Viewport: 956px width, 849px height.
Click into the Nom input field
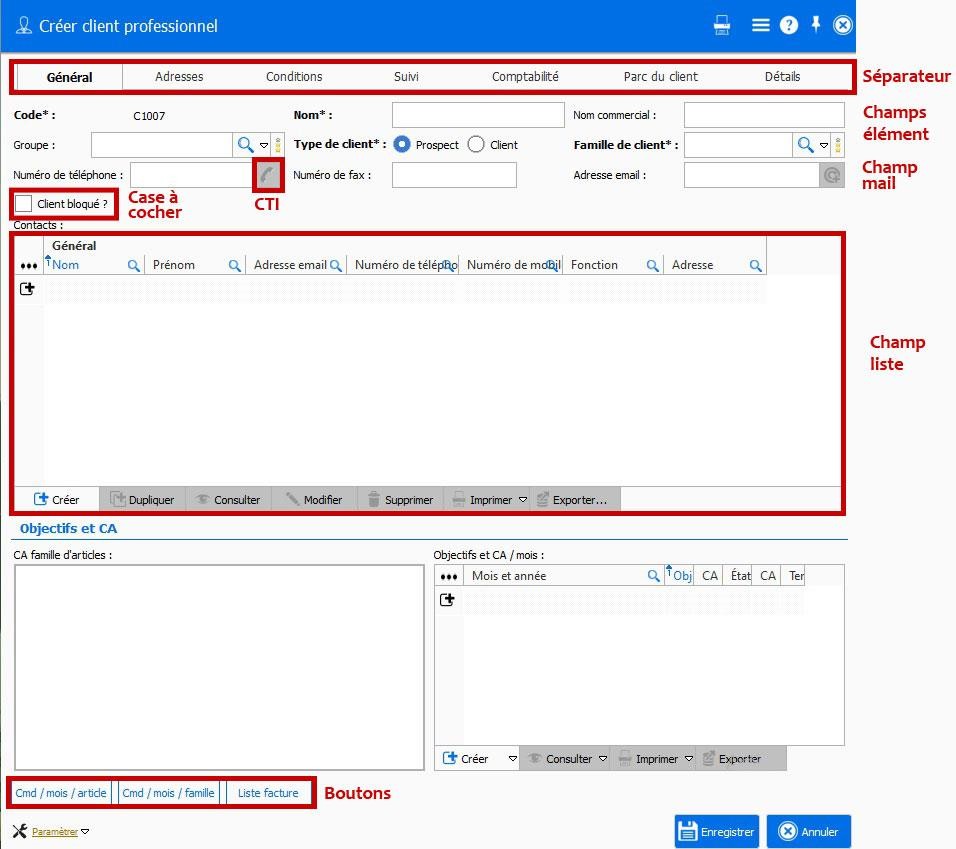[478, 115]
